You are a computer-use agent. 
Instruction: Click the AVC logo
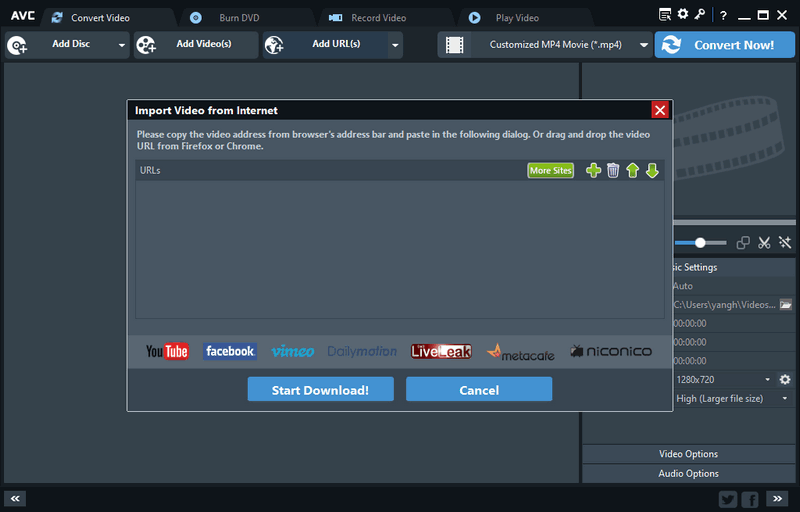(x=23, y=15)
